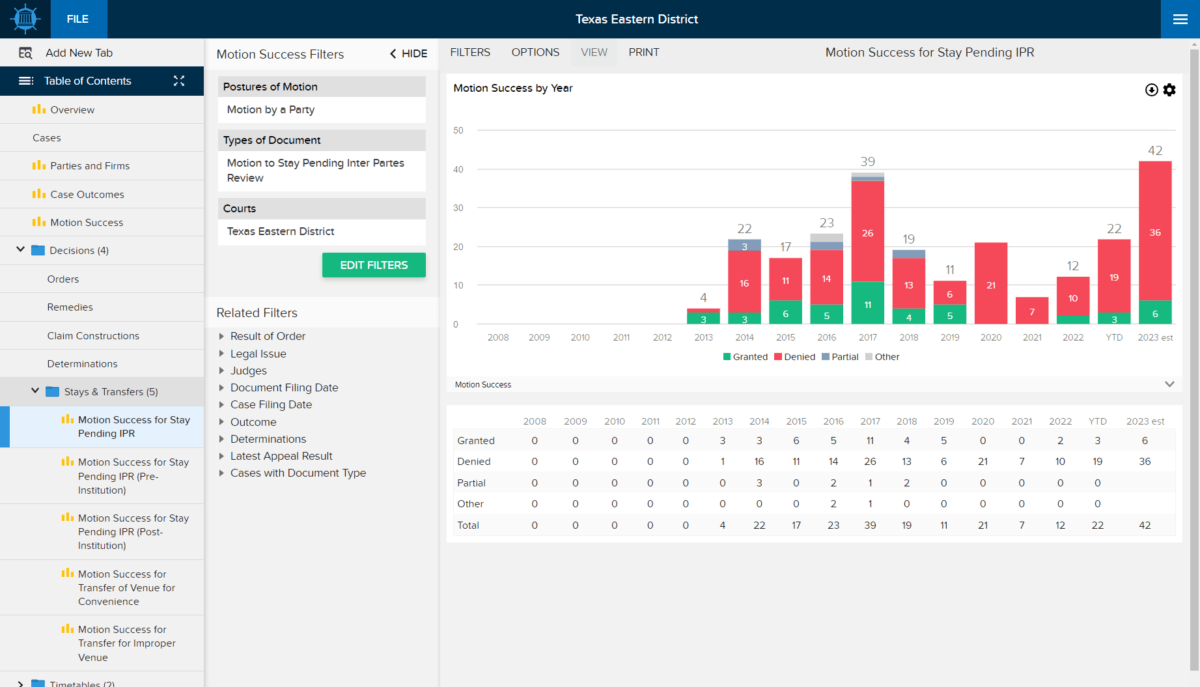Open the FILE menu
This screenshot has height=687, width=1200.
point(77,19)
